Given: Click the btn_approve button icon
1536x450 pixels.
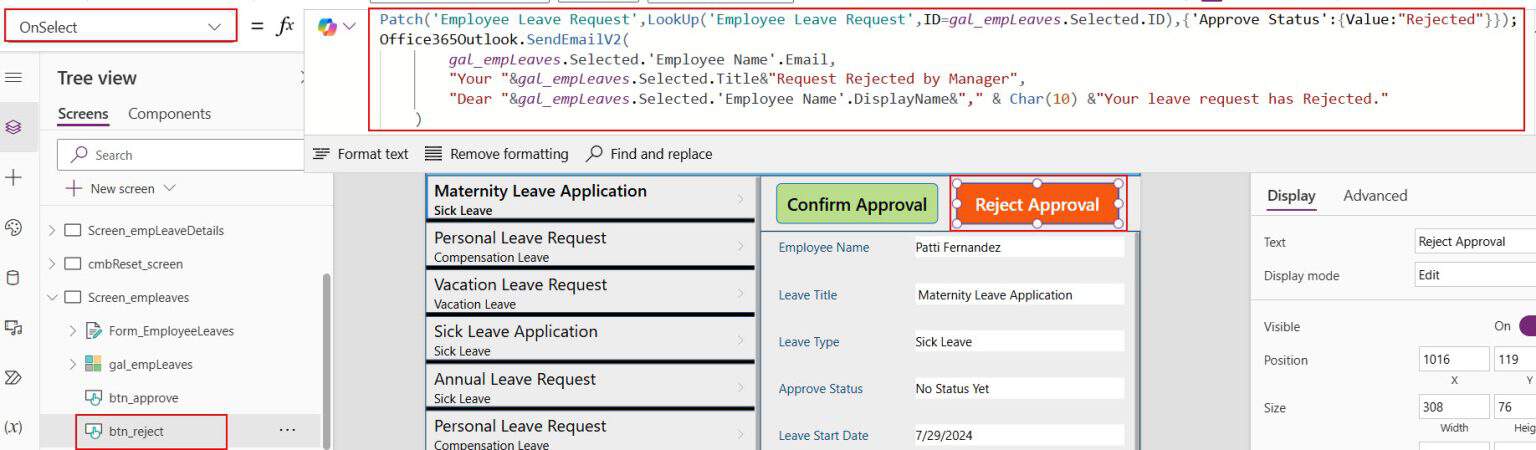Looking at the screenshot, I should click(x=94, y=398).
